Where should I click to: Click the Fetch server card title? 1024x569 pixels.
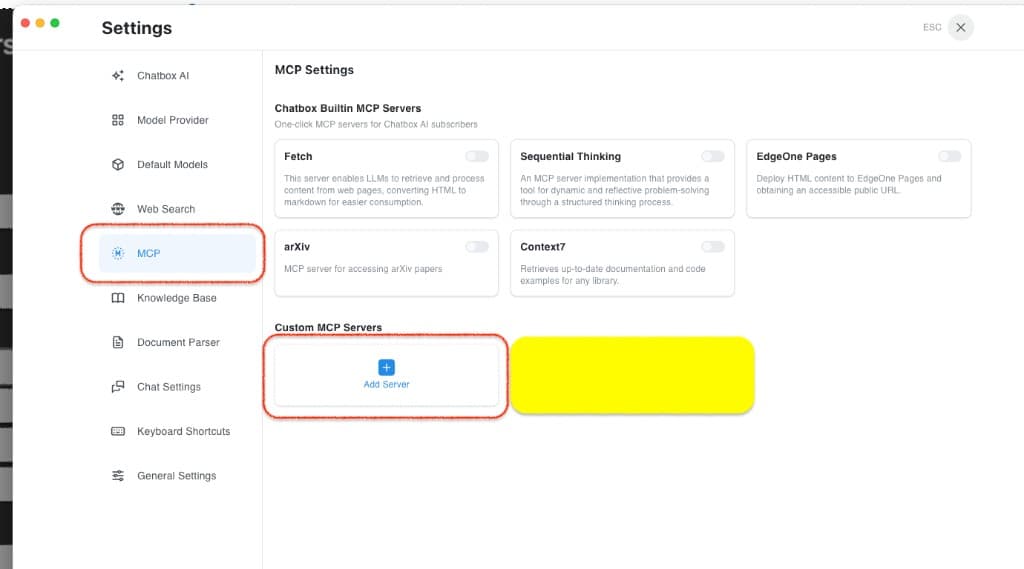point(298,157)
